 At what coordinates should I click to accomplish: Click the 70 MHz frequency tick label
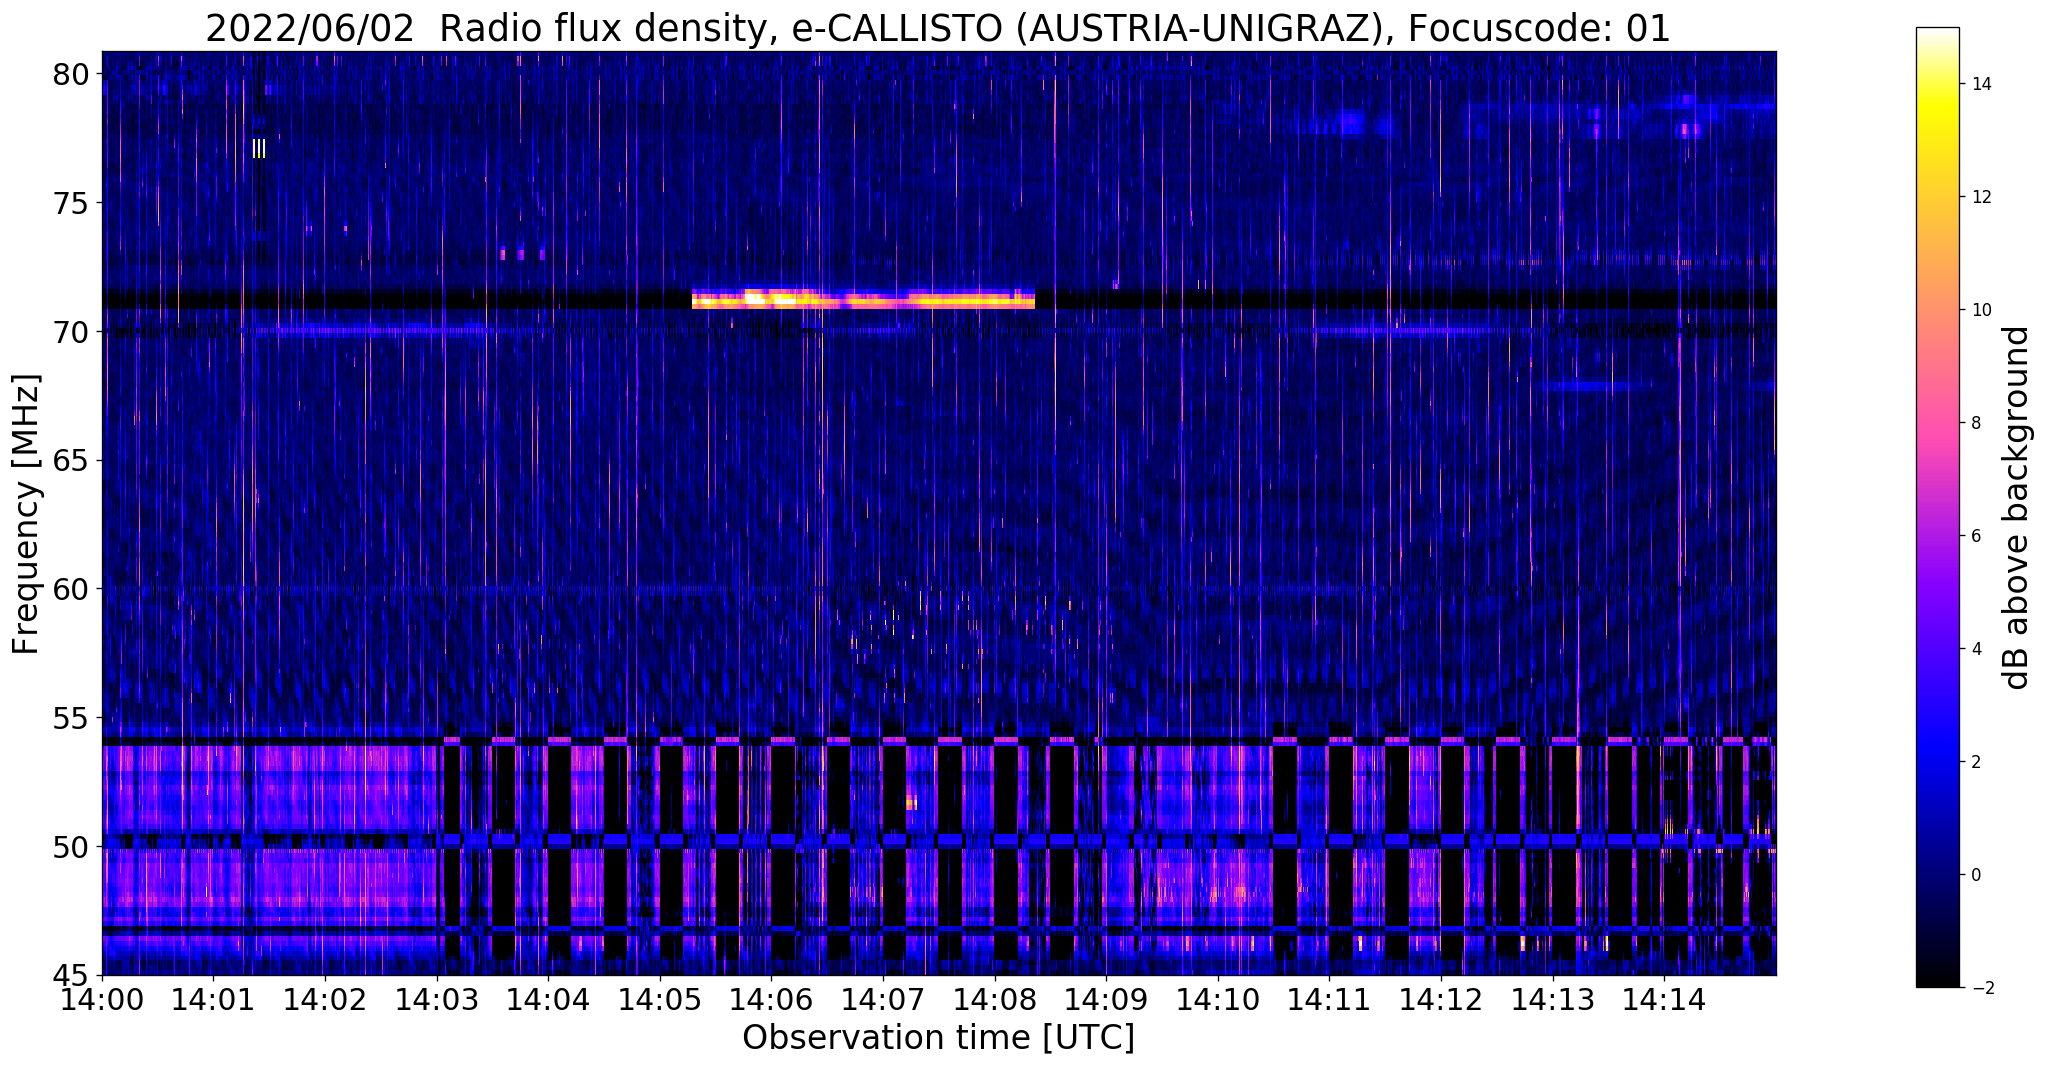coord(72,332)
